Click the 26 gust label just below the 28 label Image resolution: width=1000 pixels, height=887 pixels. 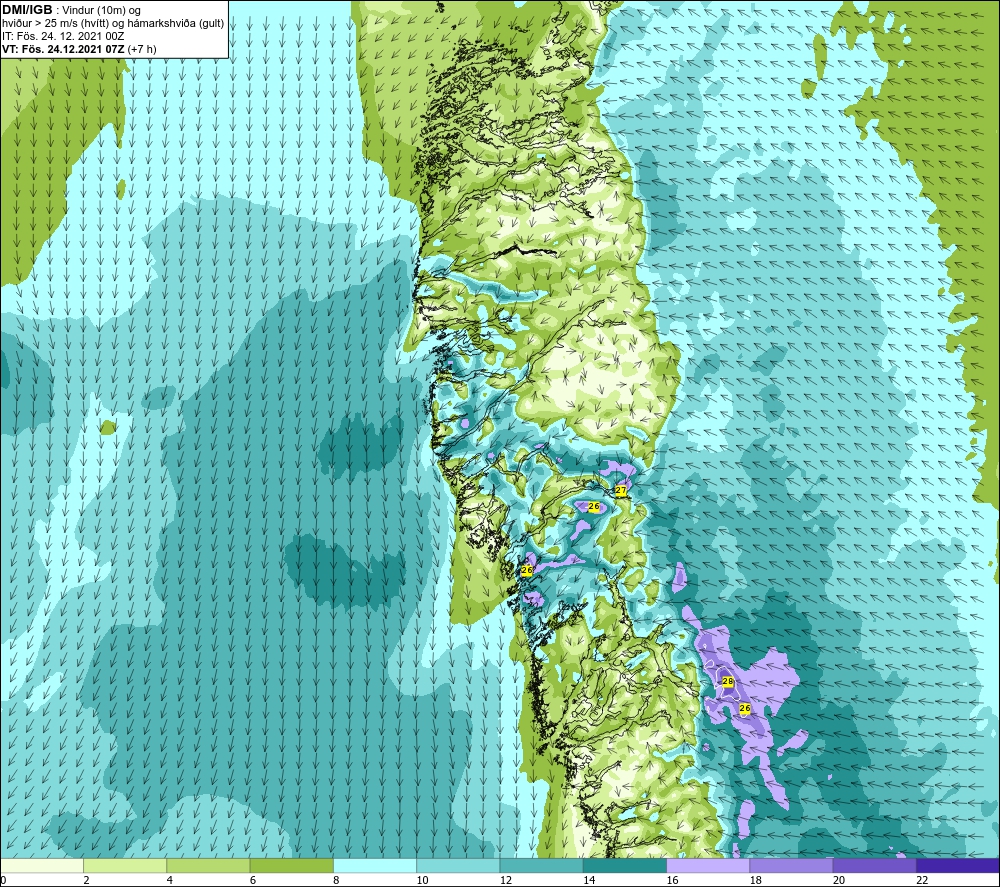tap(744, 708)
